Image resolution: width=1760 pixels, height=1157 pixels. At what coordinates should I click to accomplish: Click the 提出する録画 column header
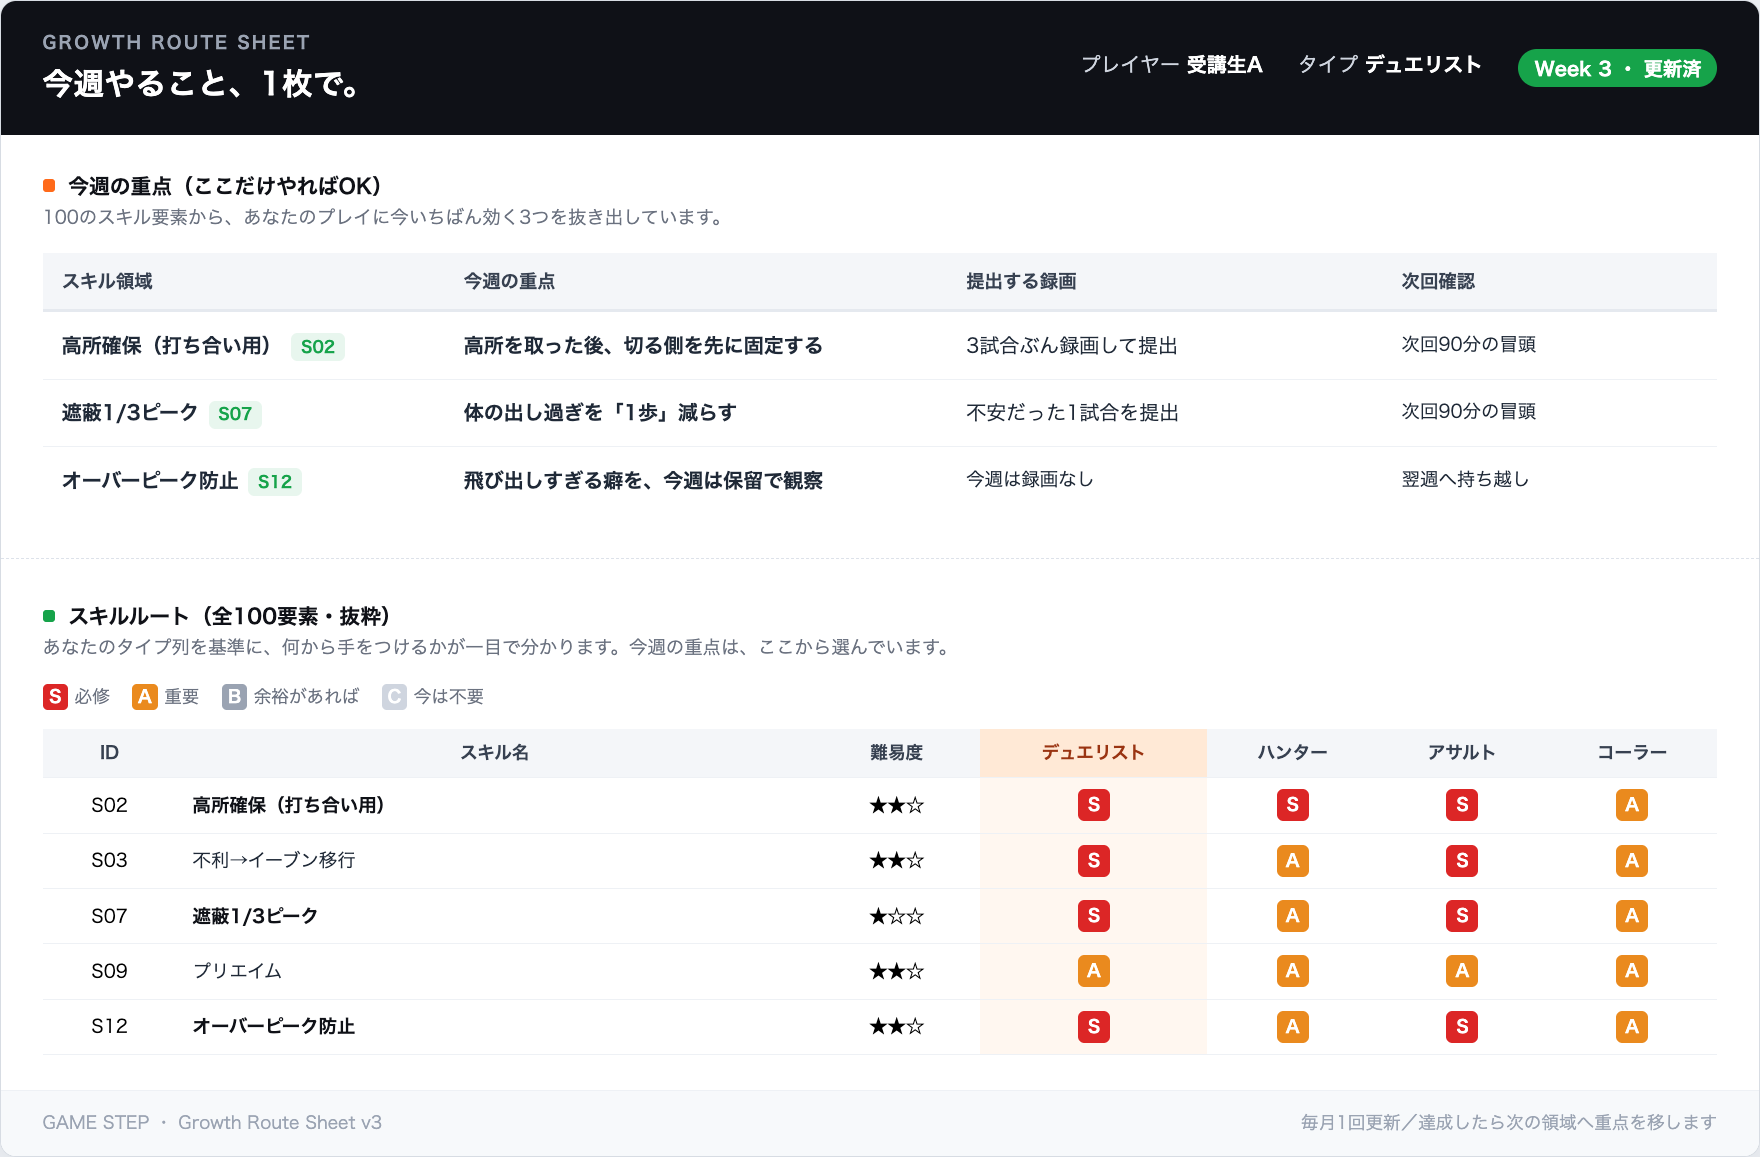pyautogui.click(x=1021, y=282)
